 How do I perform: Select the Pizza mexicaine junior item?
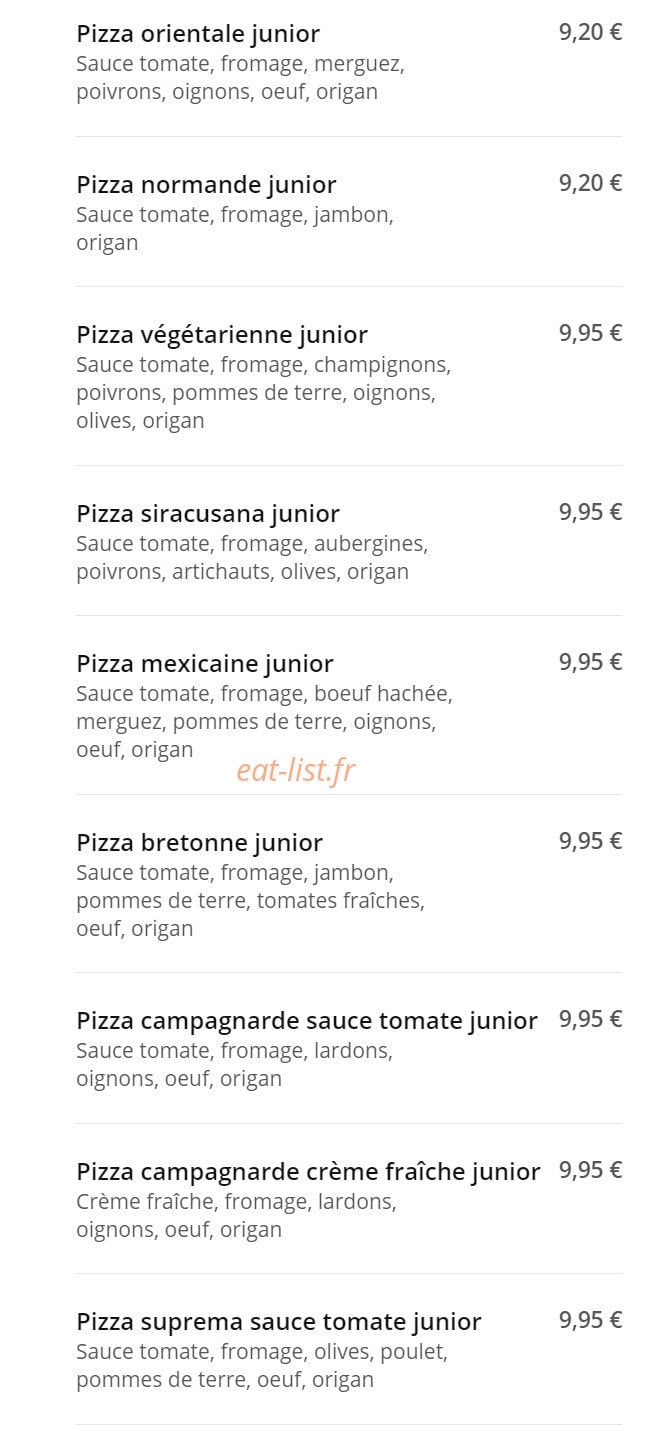[x=349, y=705]
